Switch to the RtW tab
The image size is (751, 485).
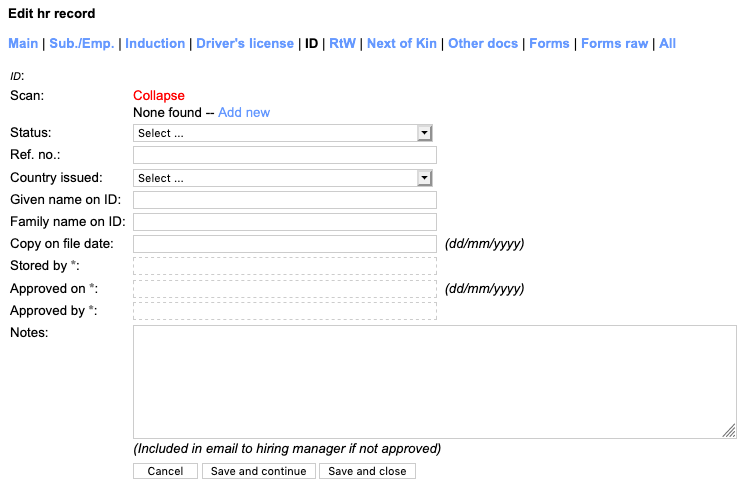pyautogui.click(x=342, y=44)
